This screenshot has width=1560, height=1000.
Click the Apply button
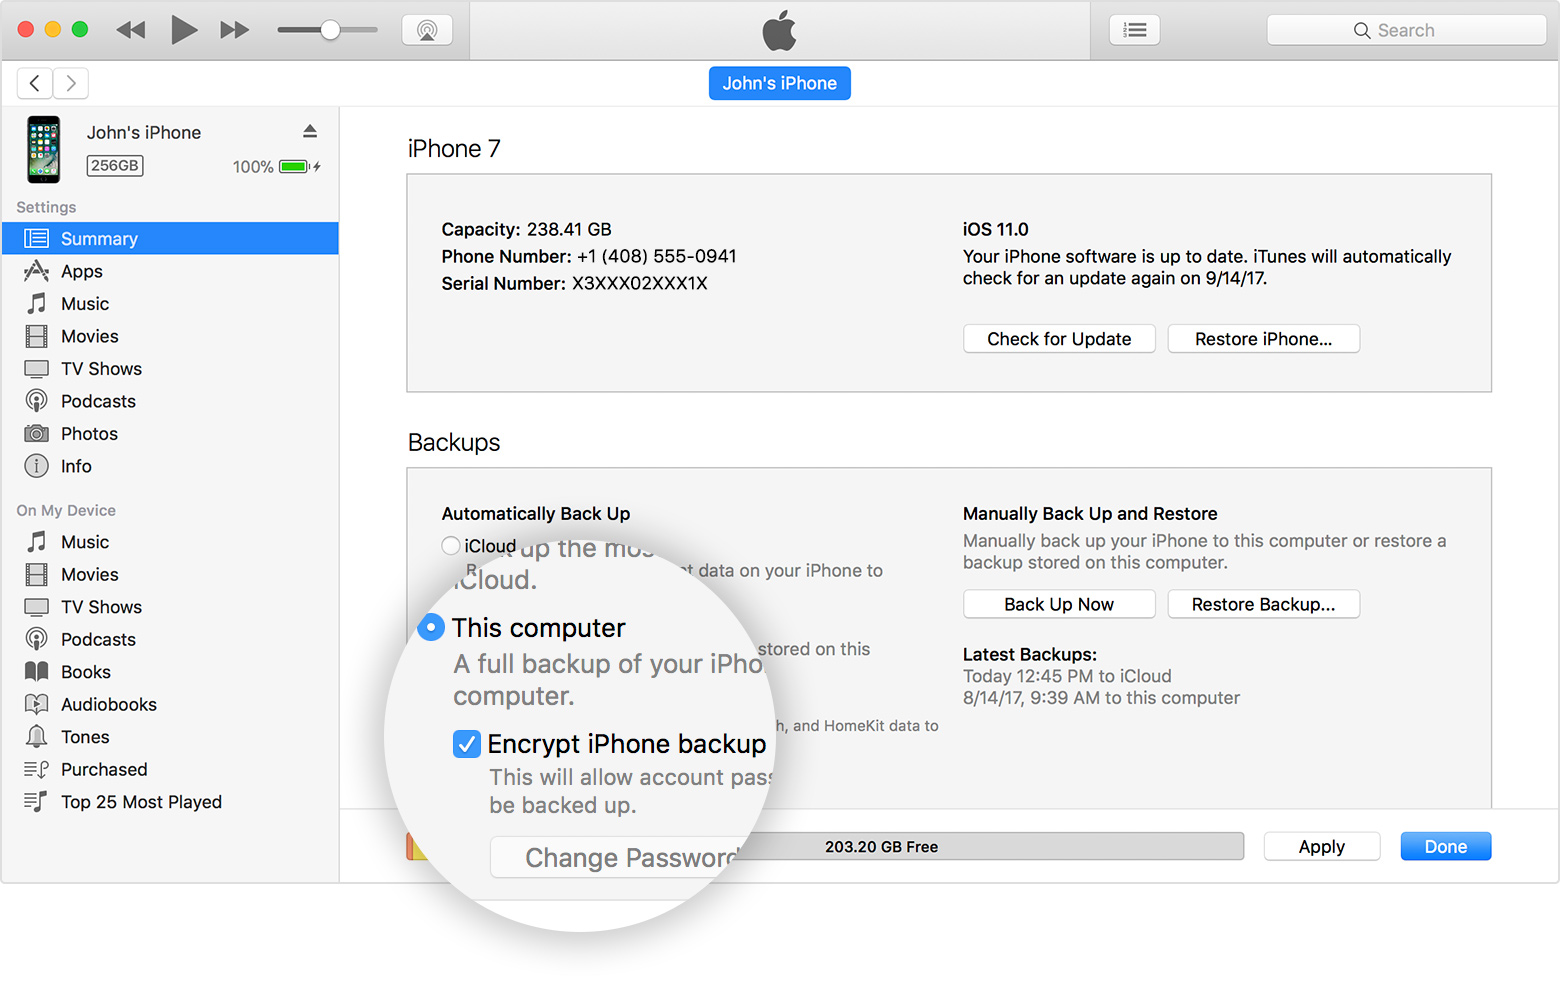pos(1322,846)
